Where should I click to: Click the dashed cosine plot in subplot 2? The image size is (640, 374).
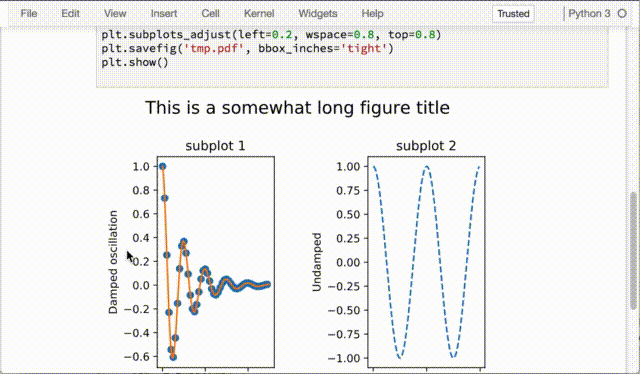point(426,262)
